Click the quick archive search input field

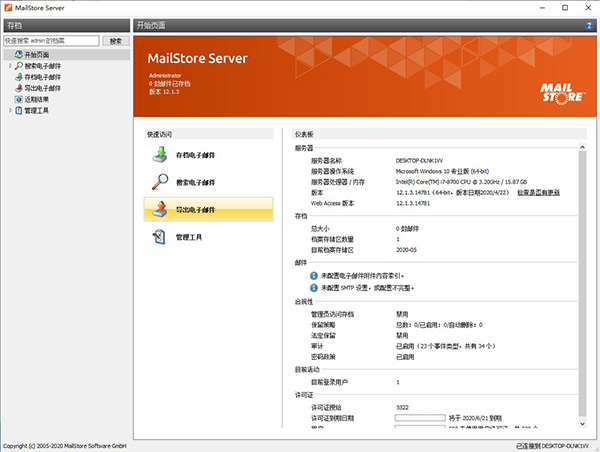pos(51,41)
